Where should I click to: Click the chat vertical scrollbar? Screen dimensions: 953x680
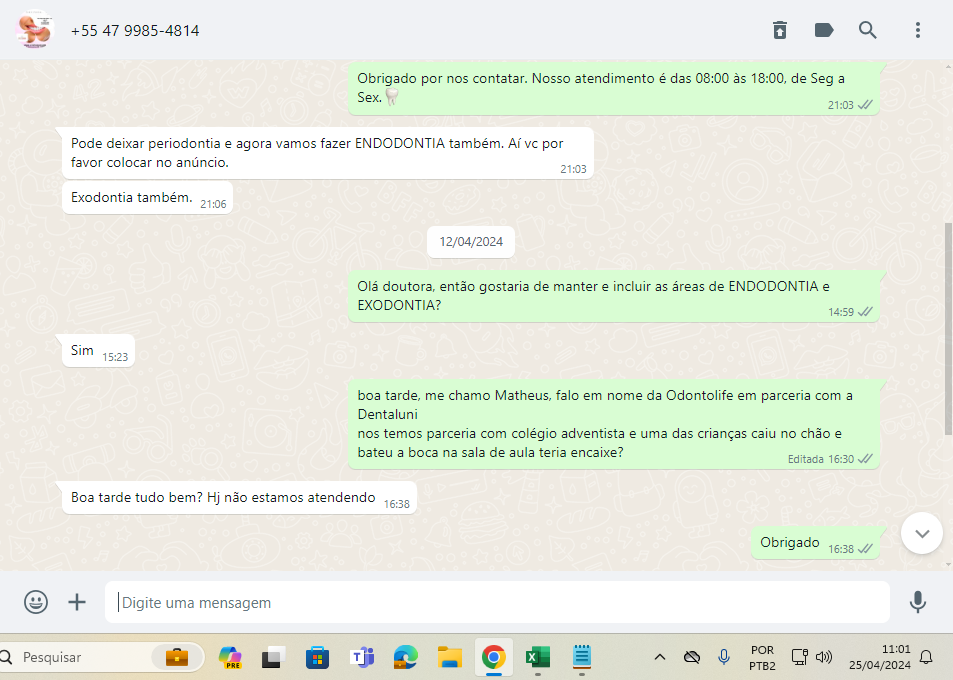(x=947, y=328)
